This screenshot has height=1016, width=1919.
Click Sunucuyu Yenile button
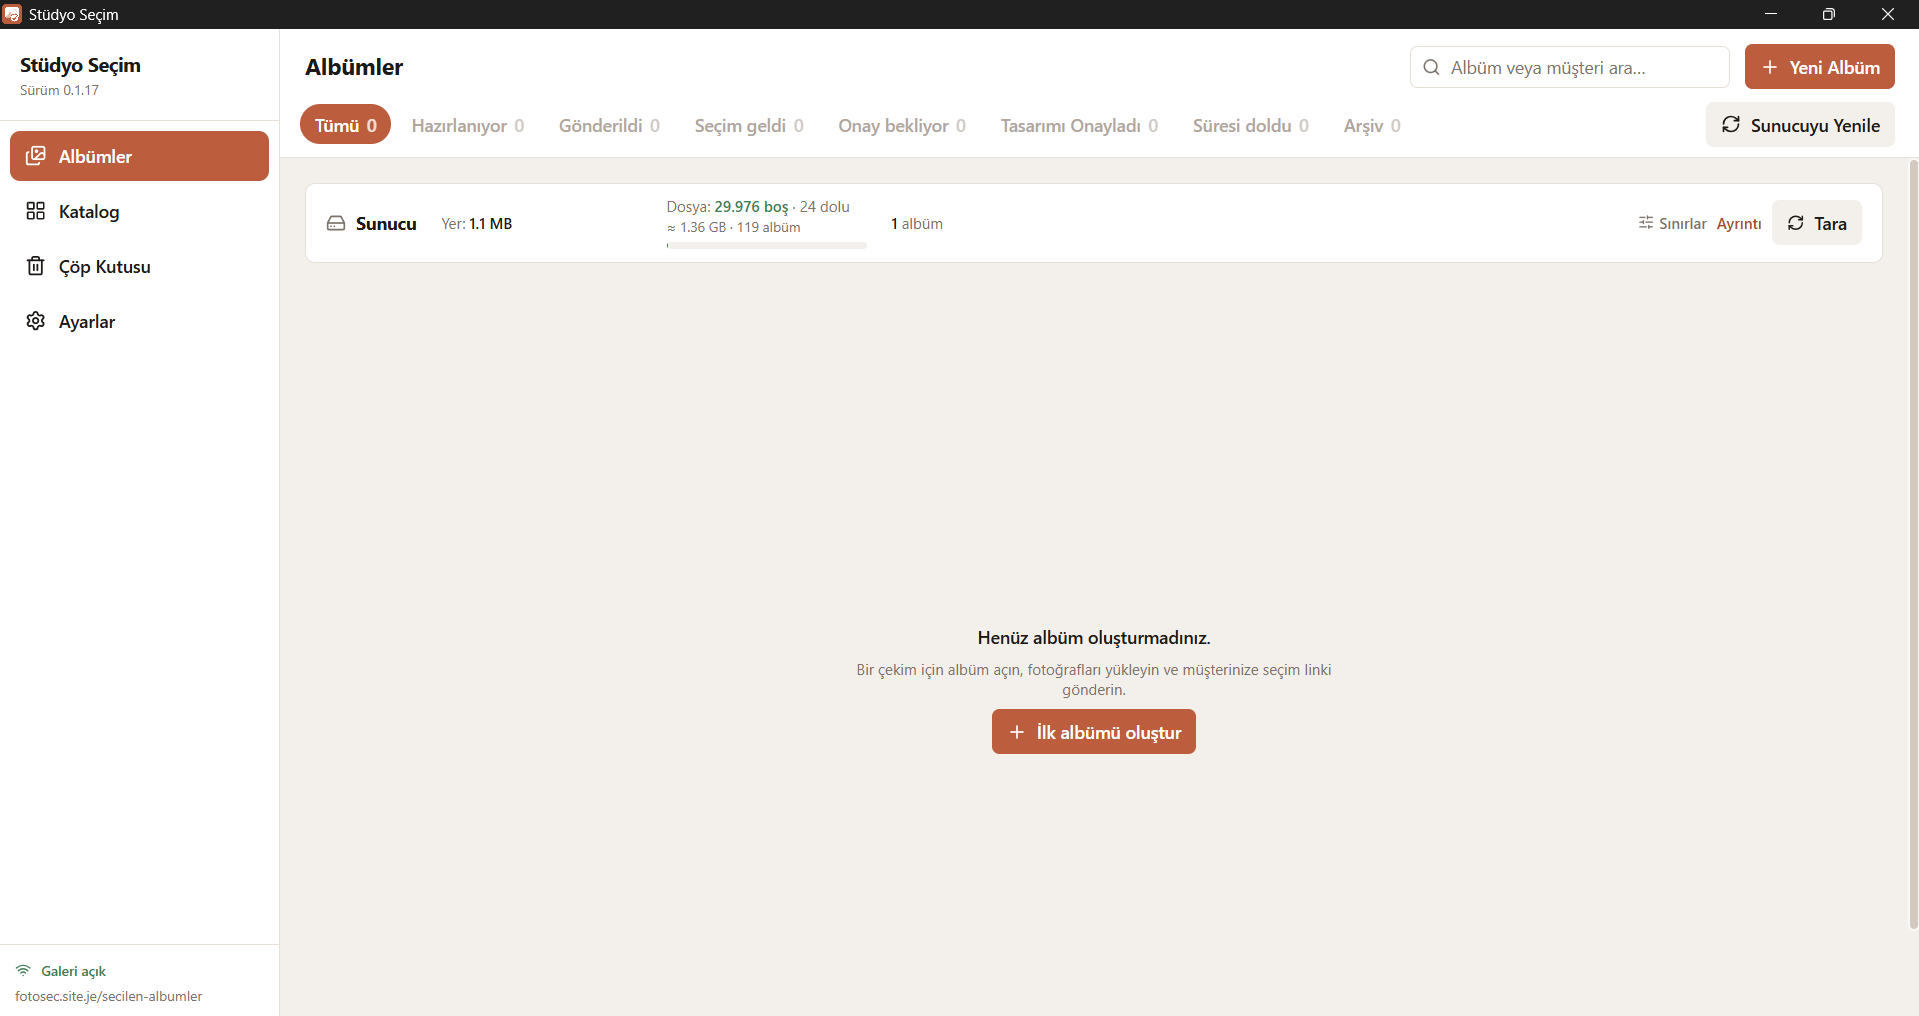point(1800,125)
